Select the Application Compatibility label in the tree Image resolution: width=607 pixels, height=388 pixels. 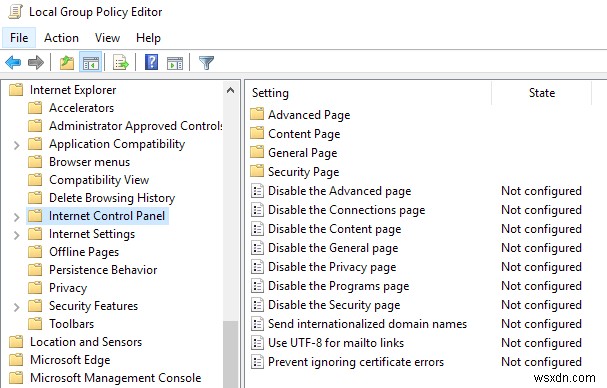click(x=117, y=144)
